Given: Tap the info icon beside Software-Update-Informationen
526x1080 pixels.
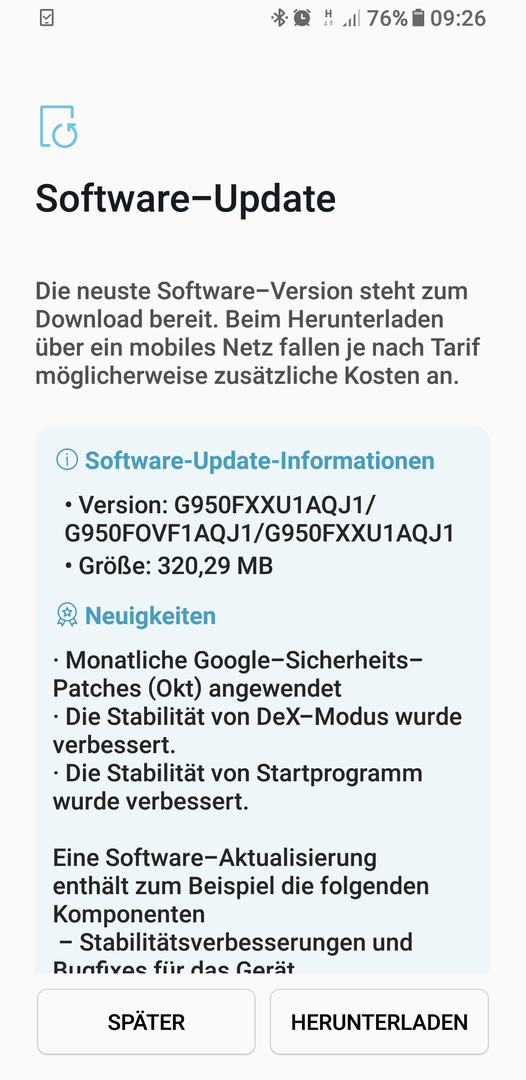Looking at the screenshot, I should [67, 460].
